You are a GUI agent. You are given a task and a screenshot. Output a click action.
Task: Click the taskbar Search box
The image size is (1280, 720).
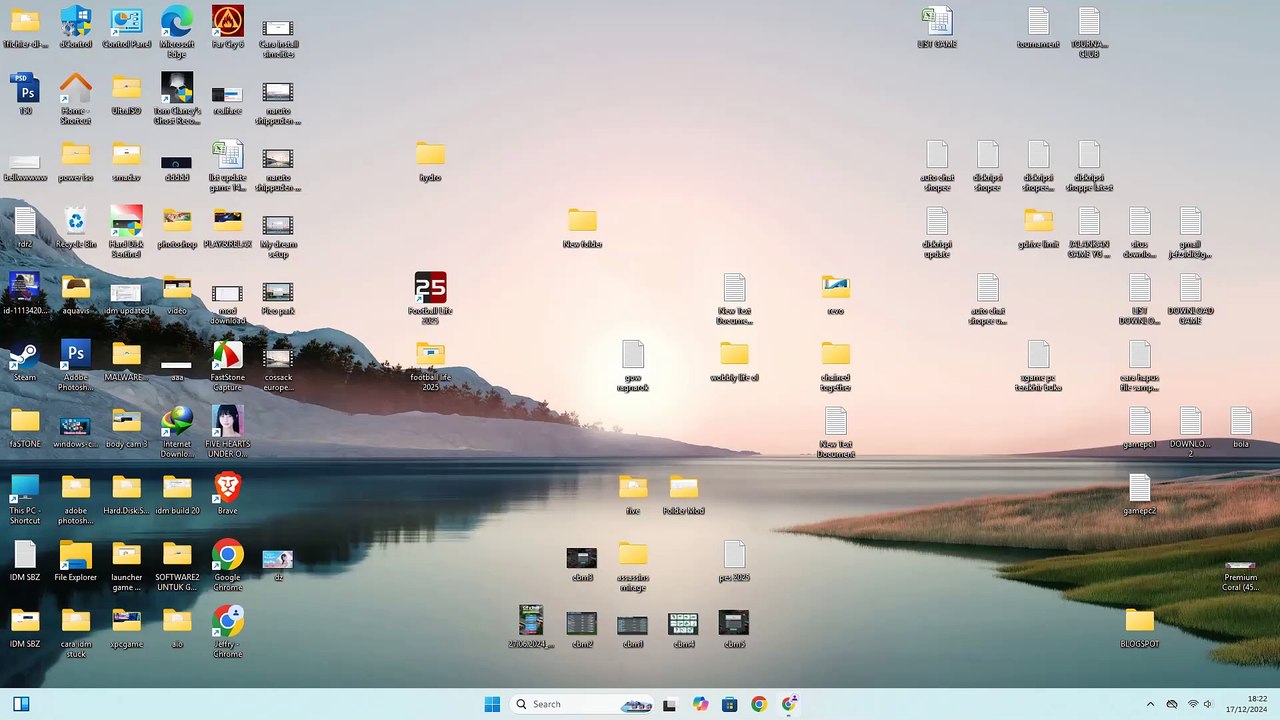coord(583,704)
